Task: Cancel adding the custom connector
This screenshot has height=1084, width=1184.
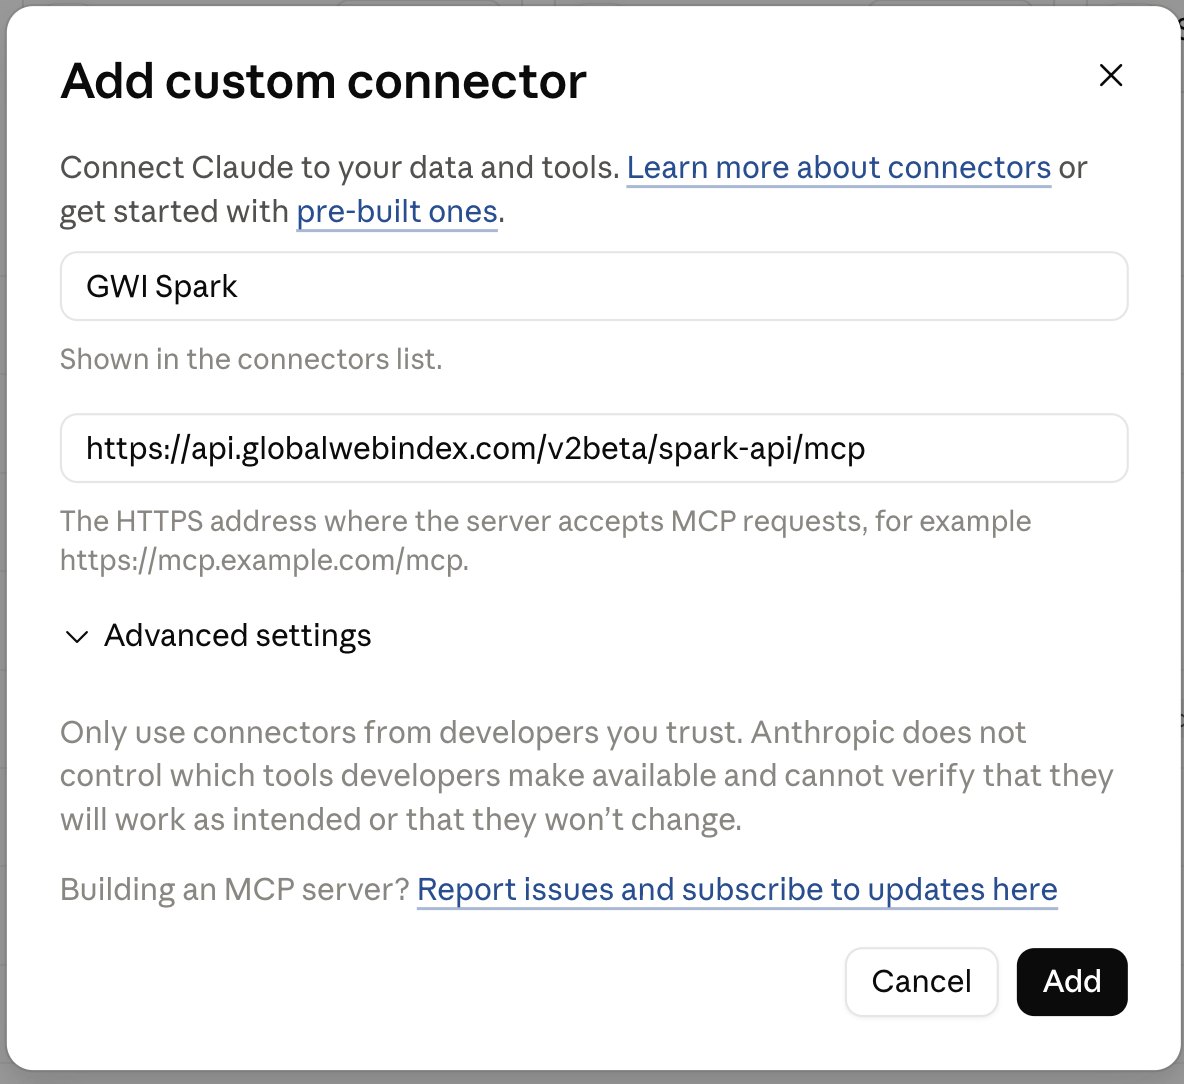Action: [921, 981]
